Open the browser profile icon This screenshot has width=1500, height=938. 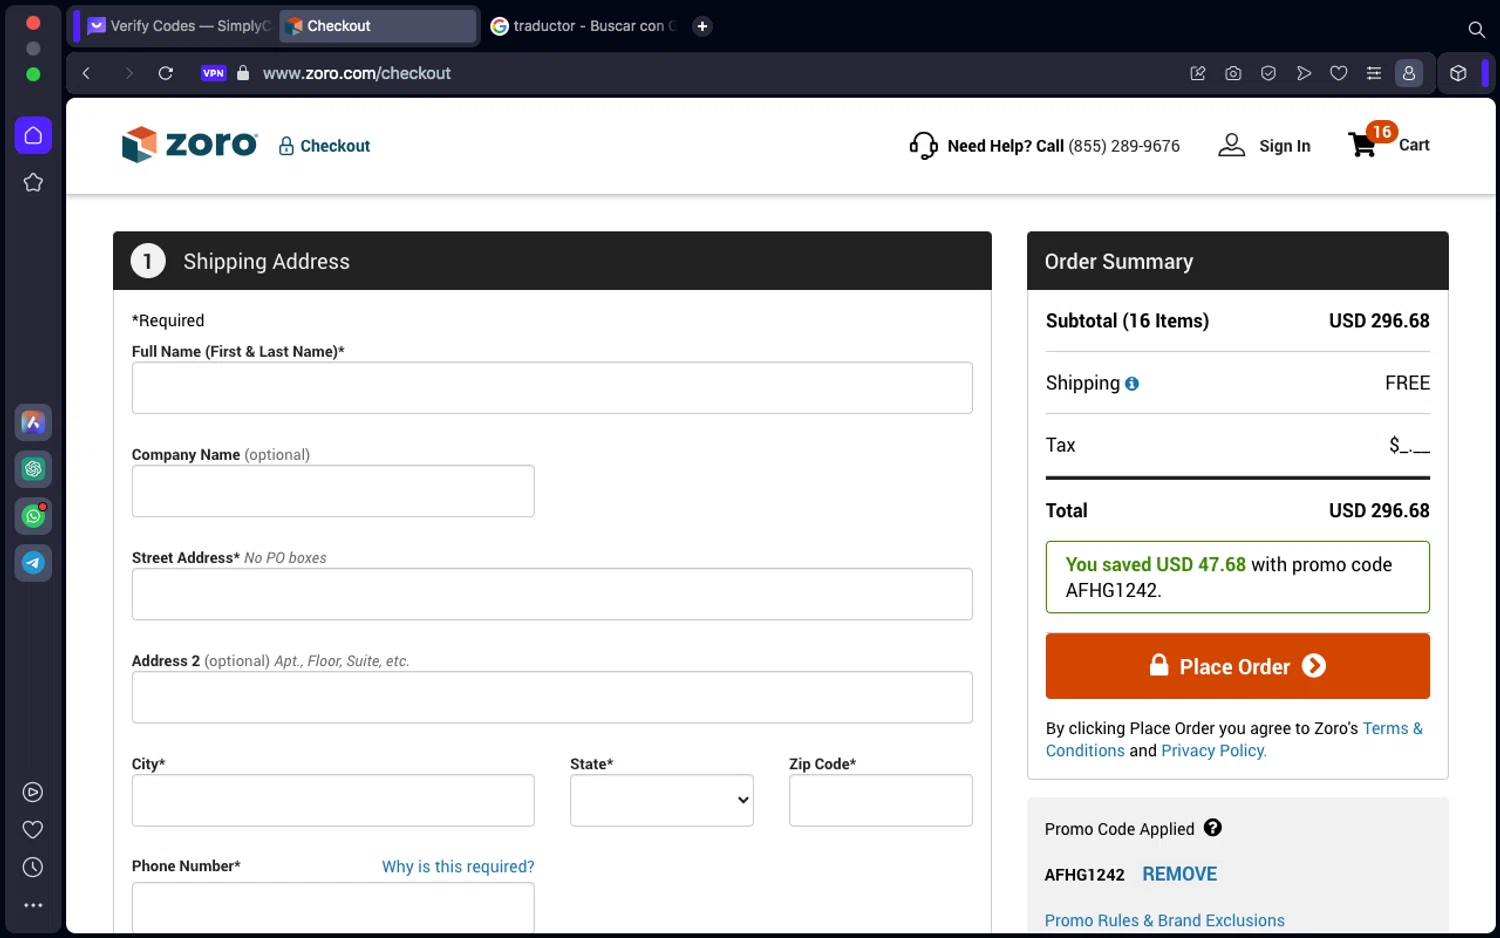coord(1409,73)
